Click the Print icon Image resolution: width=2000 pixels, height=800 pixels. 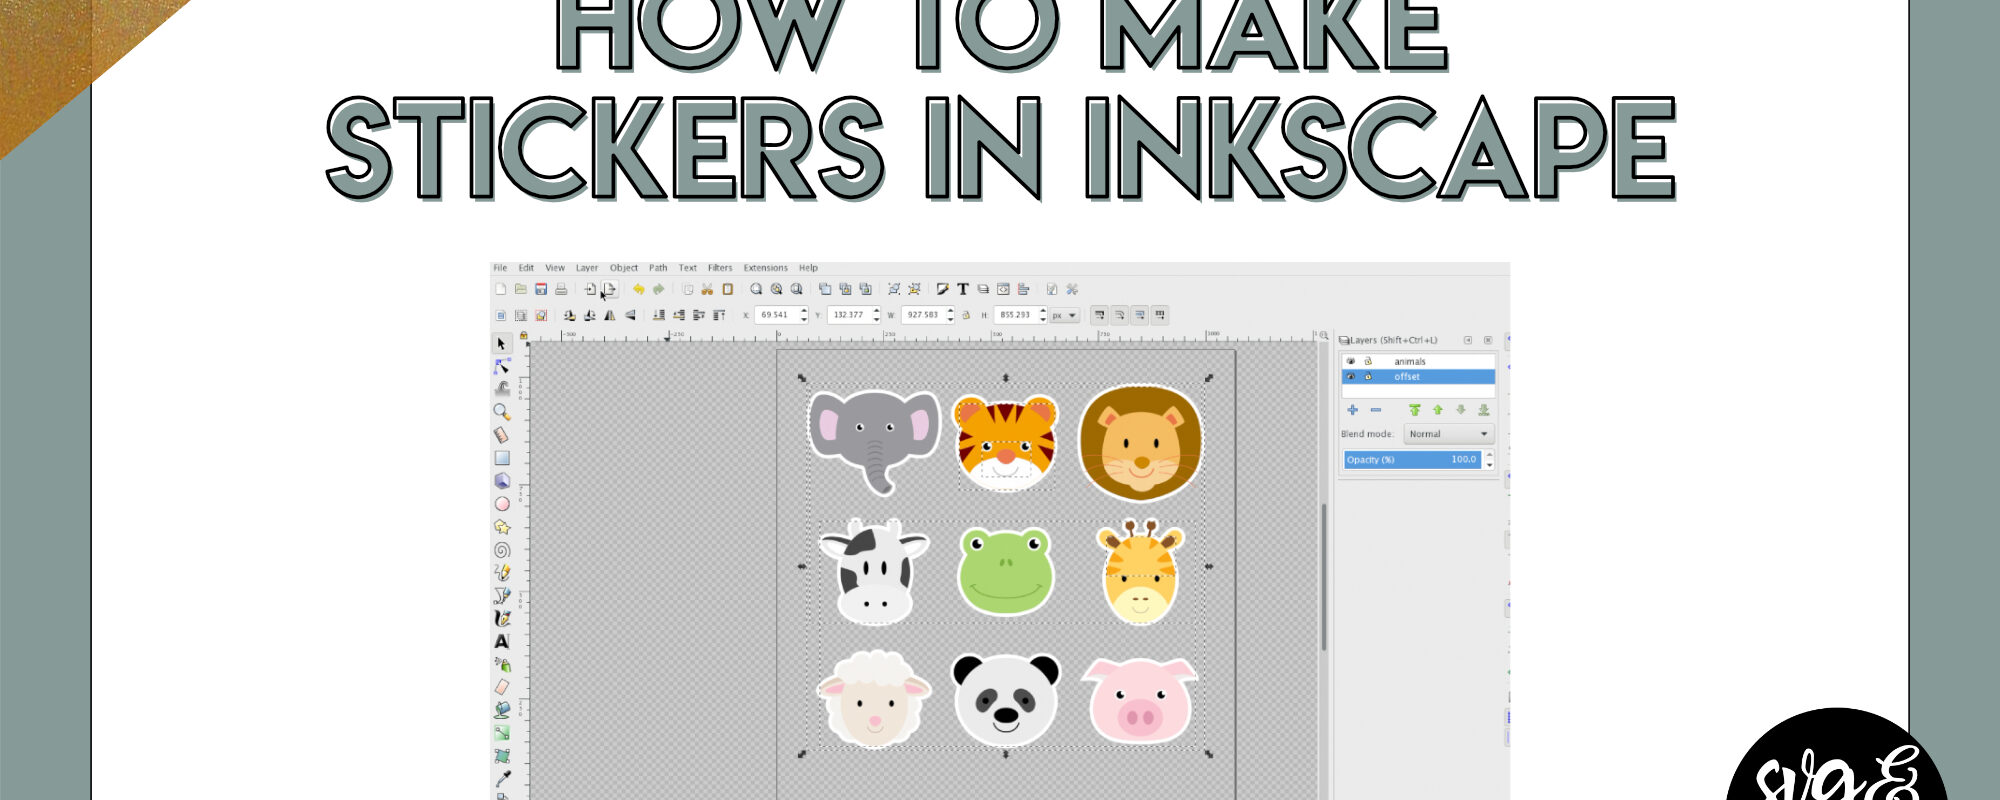[x=561, y=289]
